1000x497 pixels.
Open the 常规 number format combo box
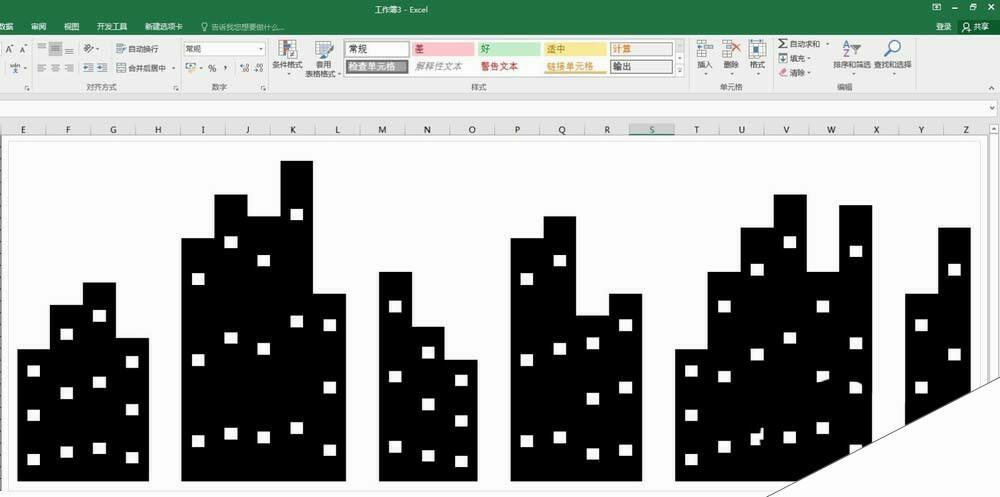[224, 48]
